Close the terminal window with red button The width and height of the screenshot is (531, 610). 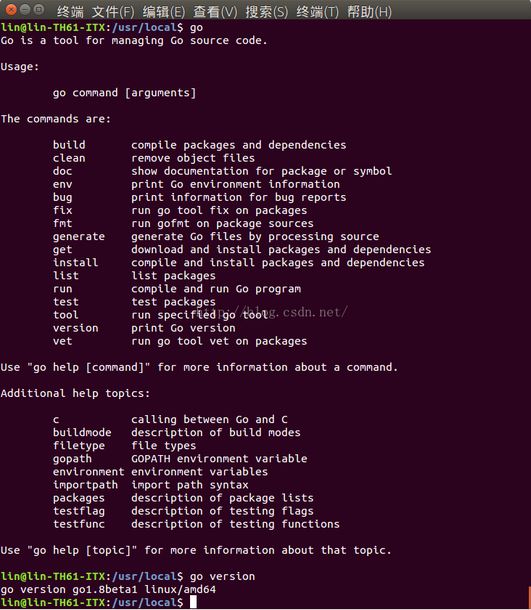pyautogui.click(x=12, y=9)
